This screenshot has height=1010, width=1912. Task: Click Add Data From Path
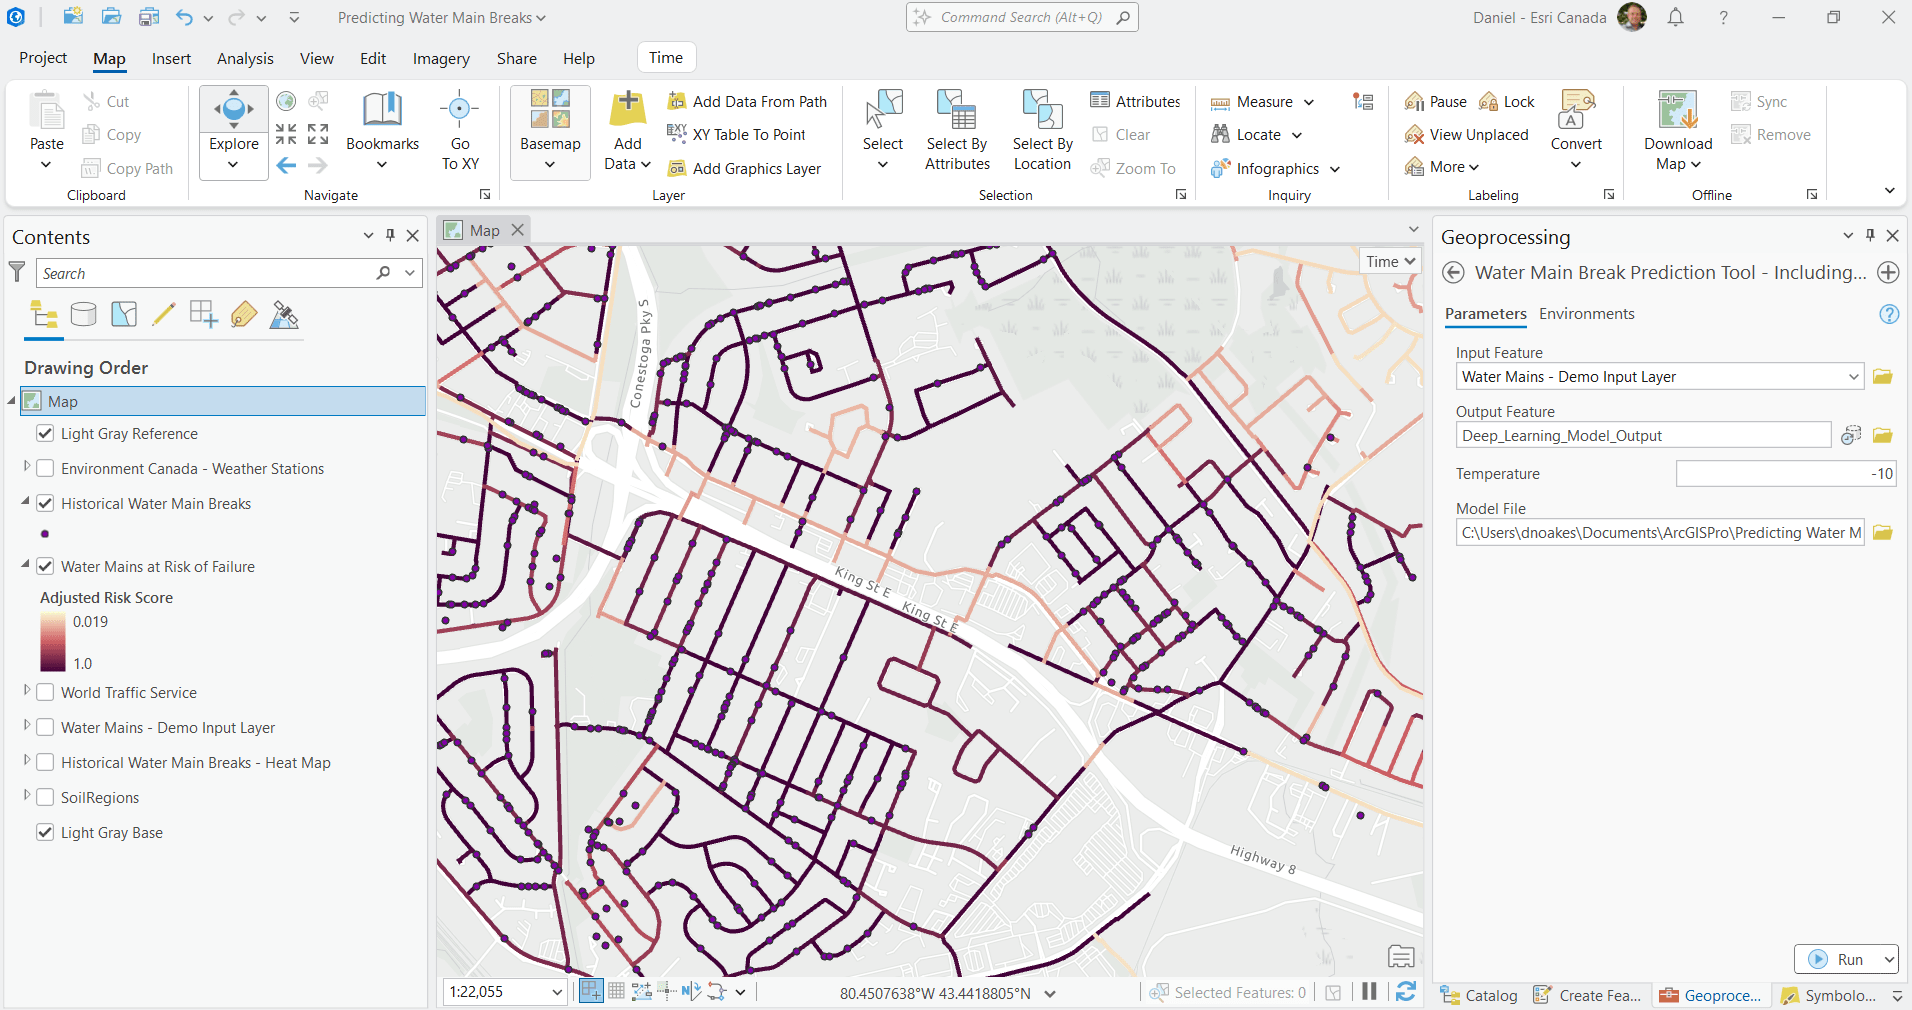(x=748, y=101)
